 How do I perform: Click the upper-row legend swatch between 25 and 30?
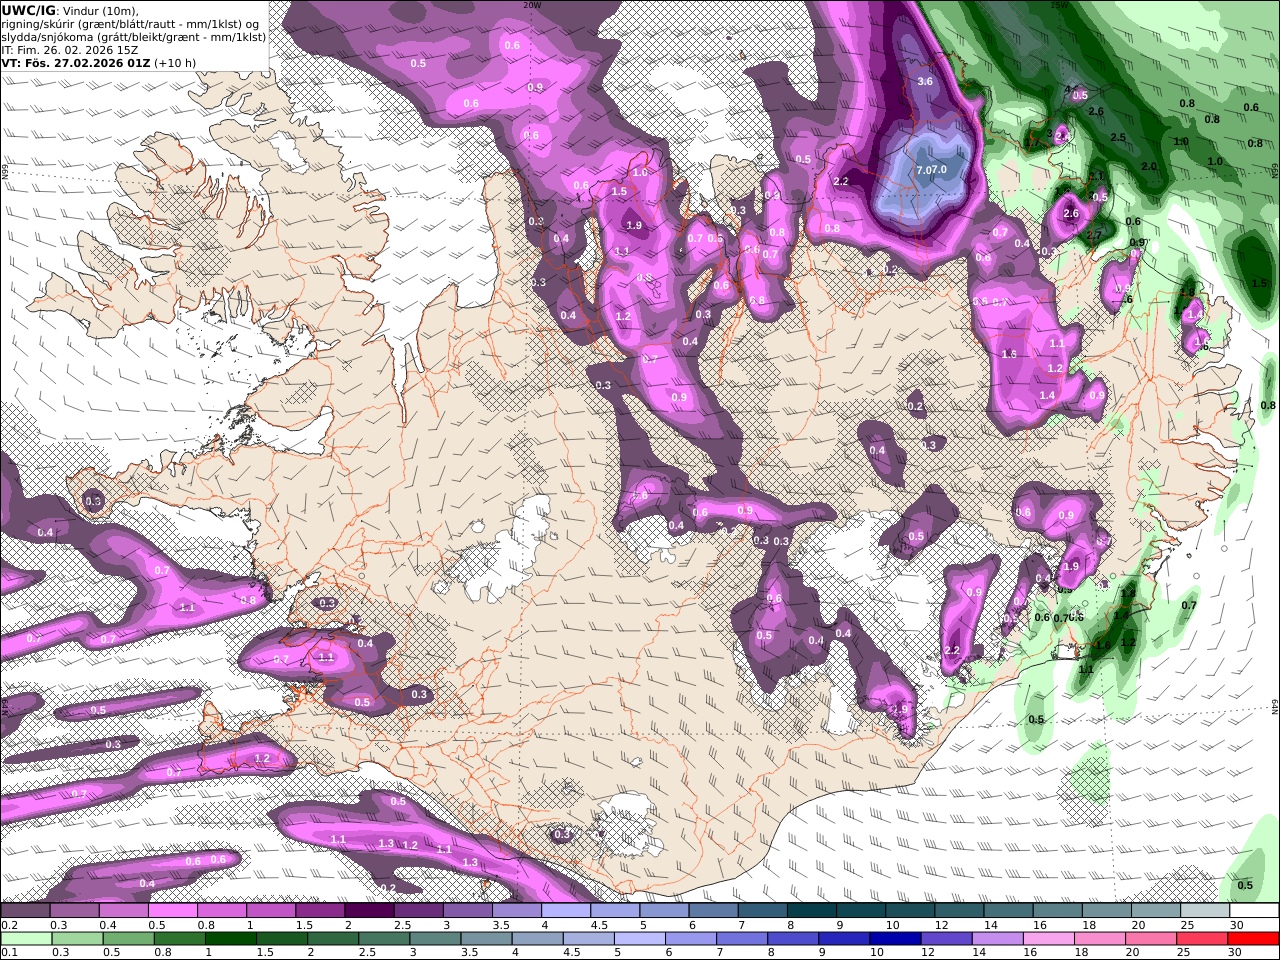pyautogui.click(x=1205, y=911)
